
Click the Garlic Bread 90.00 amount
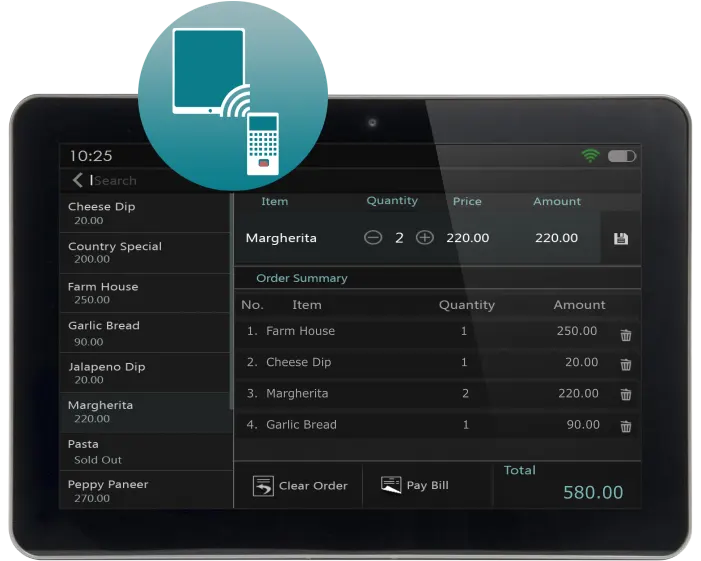point(583,425)
